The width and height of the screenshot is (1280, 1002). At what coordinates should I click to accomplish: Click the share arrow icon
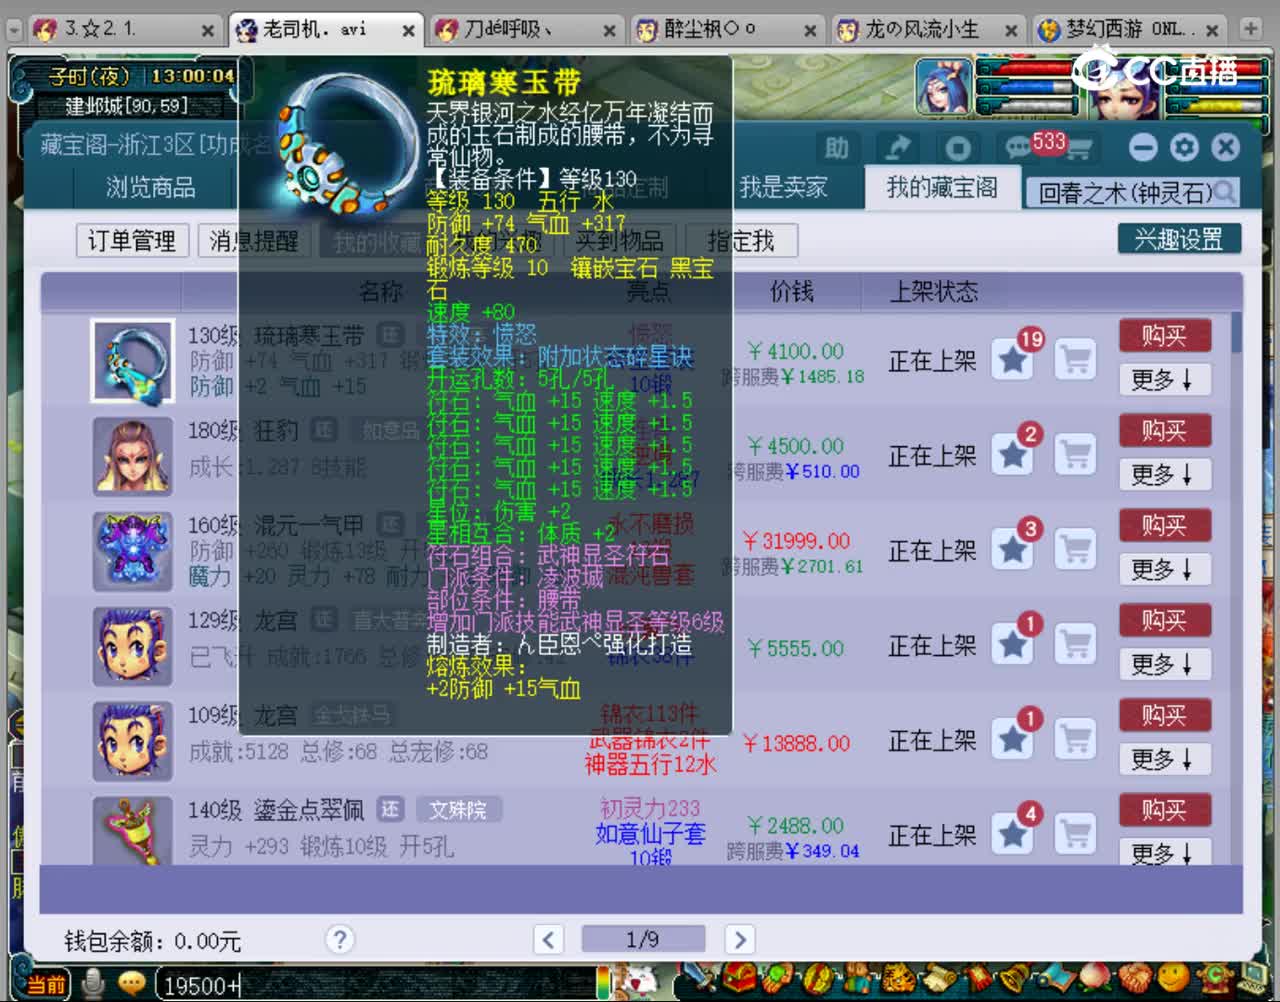pyautogui.click(x=898, y=148)
